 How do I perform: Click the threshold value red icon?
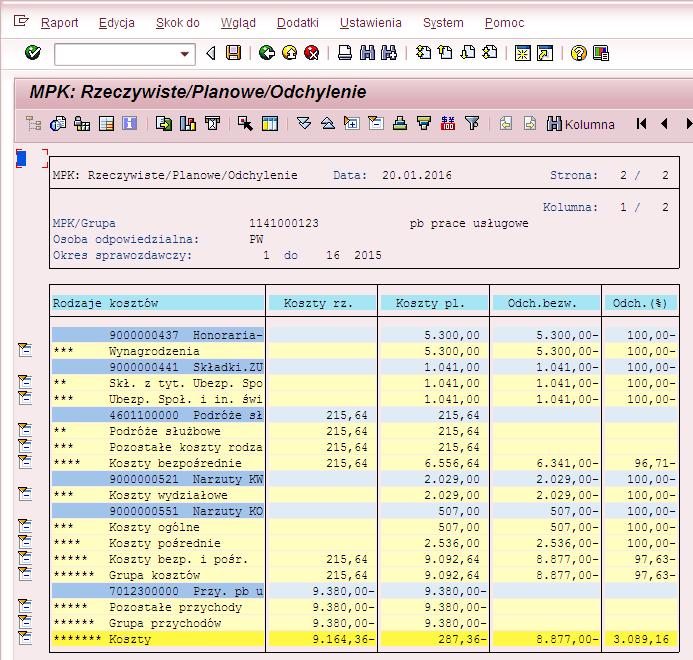click(448, 124)
